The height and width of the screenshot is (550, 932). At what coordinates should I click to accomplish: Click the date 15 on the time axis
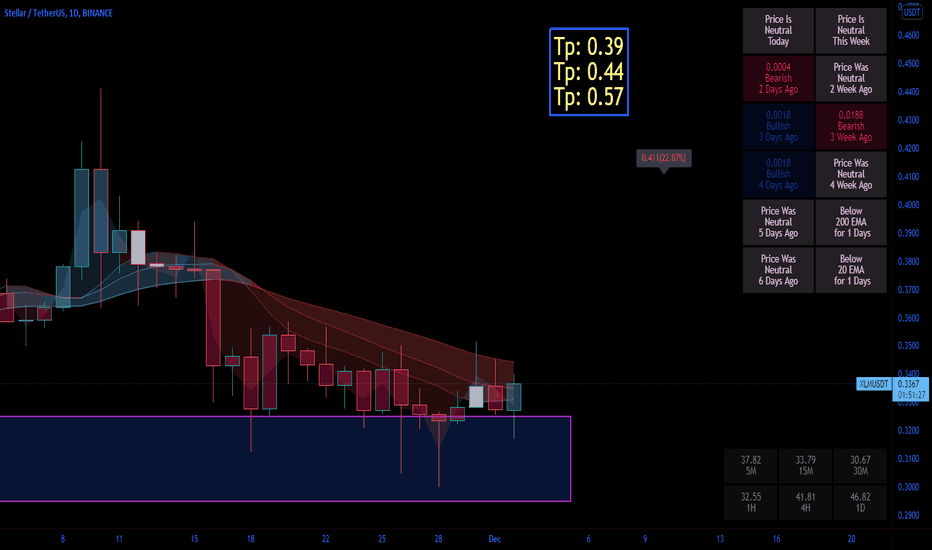(x=194, y=539)
